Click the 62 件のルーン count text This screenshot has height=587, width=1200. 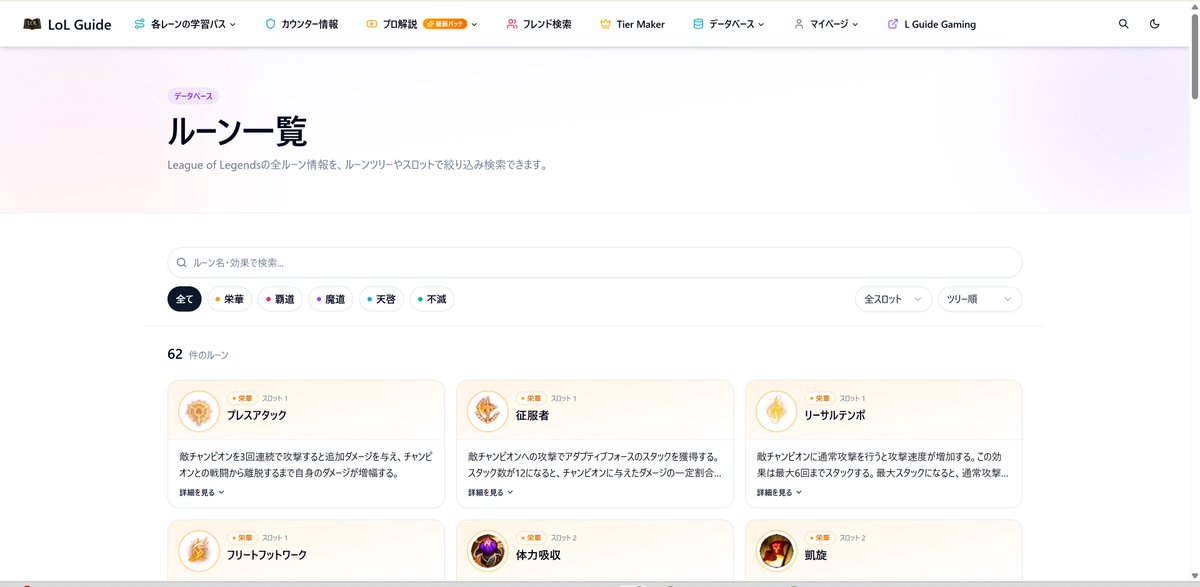point(198,354)
